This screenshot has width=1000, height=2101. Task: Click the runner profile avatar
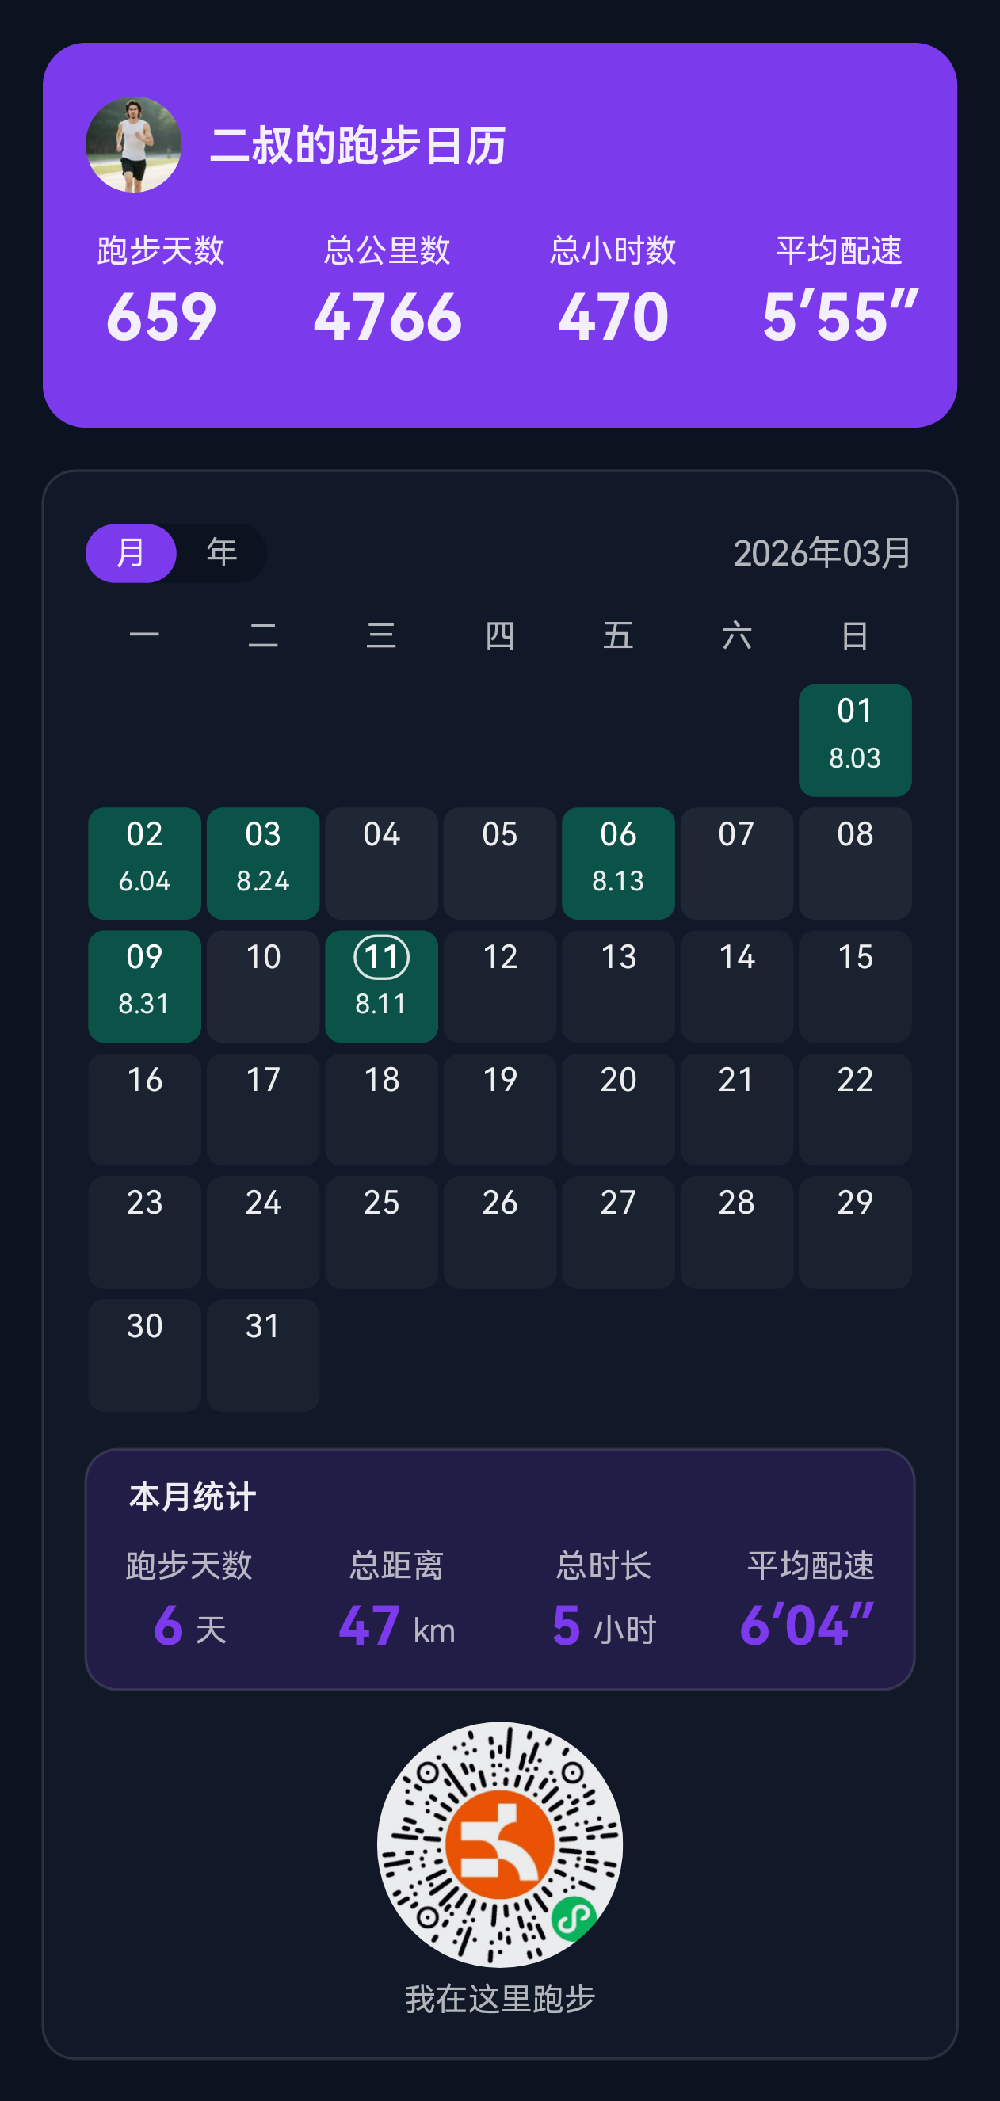click(x=134, y=145)
